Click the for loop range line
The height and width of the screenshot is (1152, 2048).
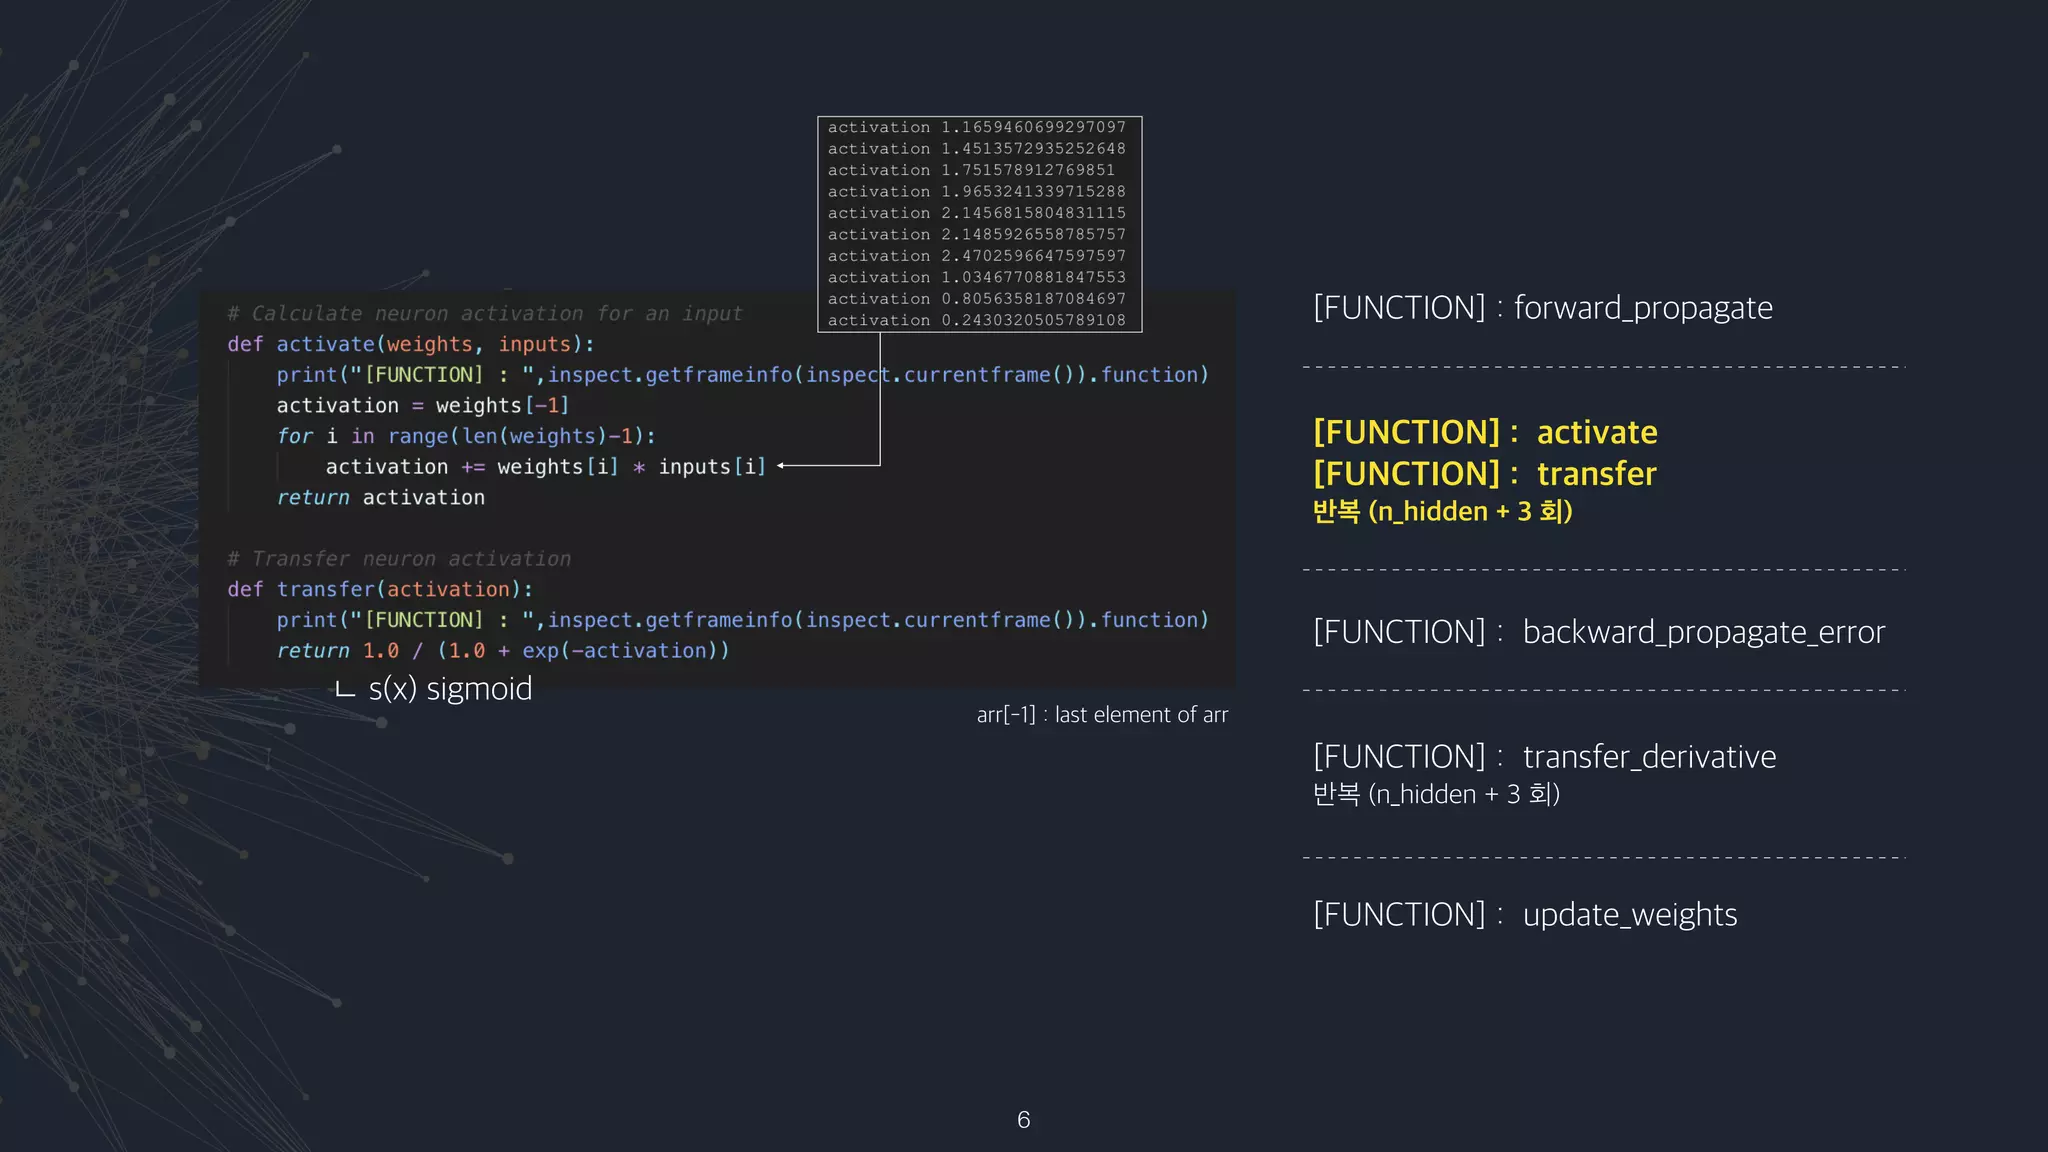(465, 437)
